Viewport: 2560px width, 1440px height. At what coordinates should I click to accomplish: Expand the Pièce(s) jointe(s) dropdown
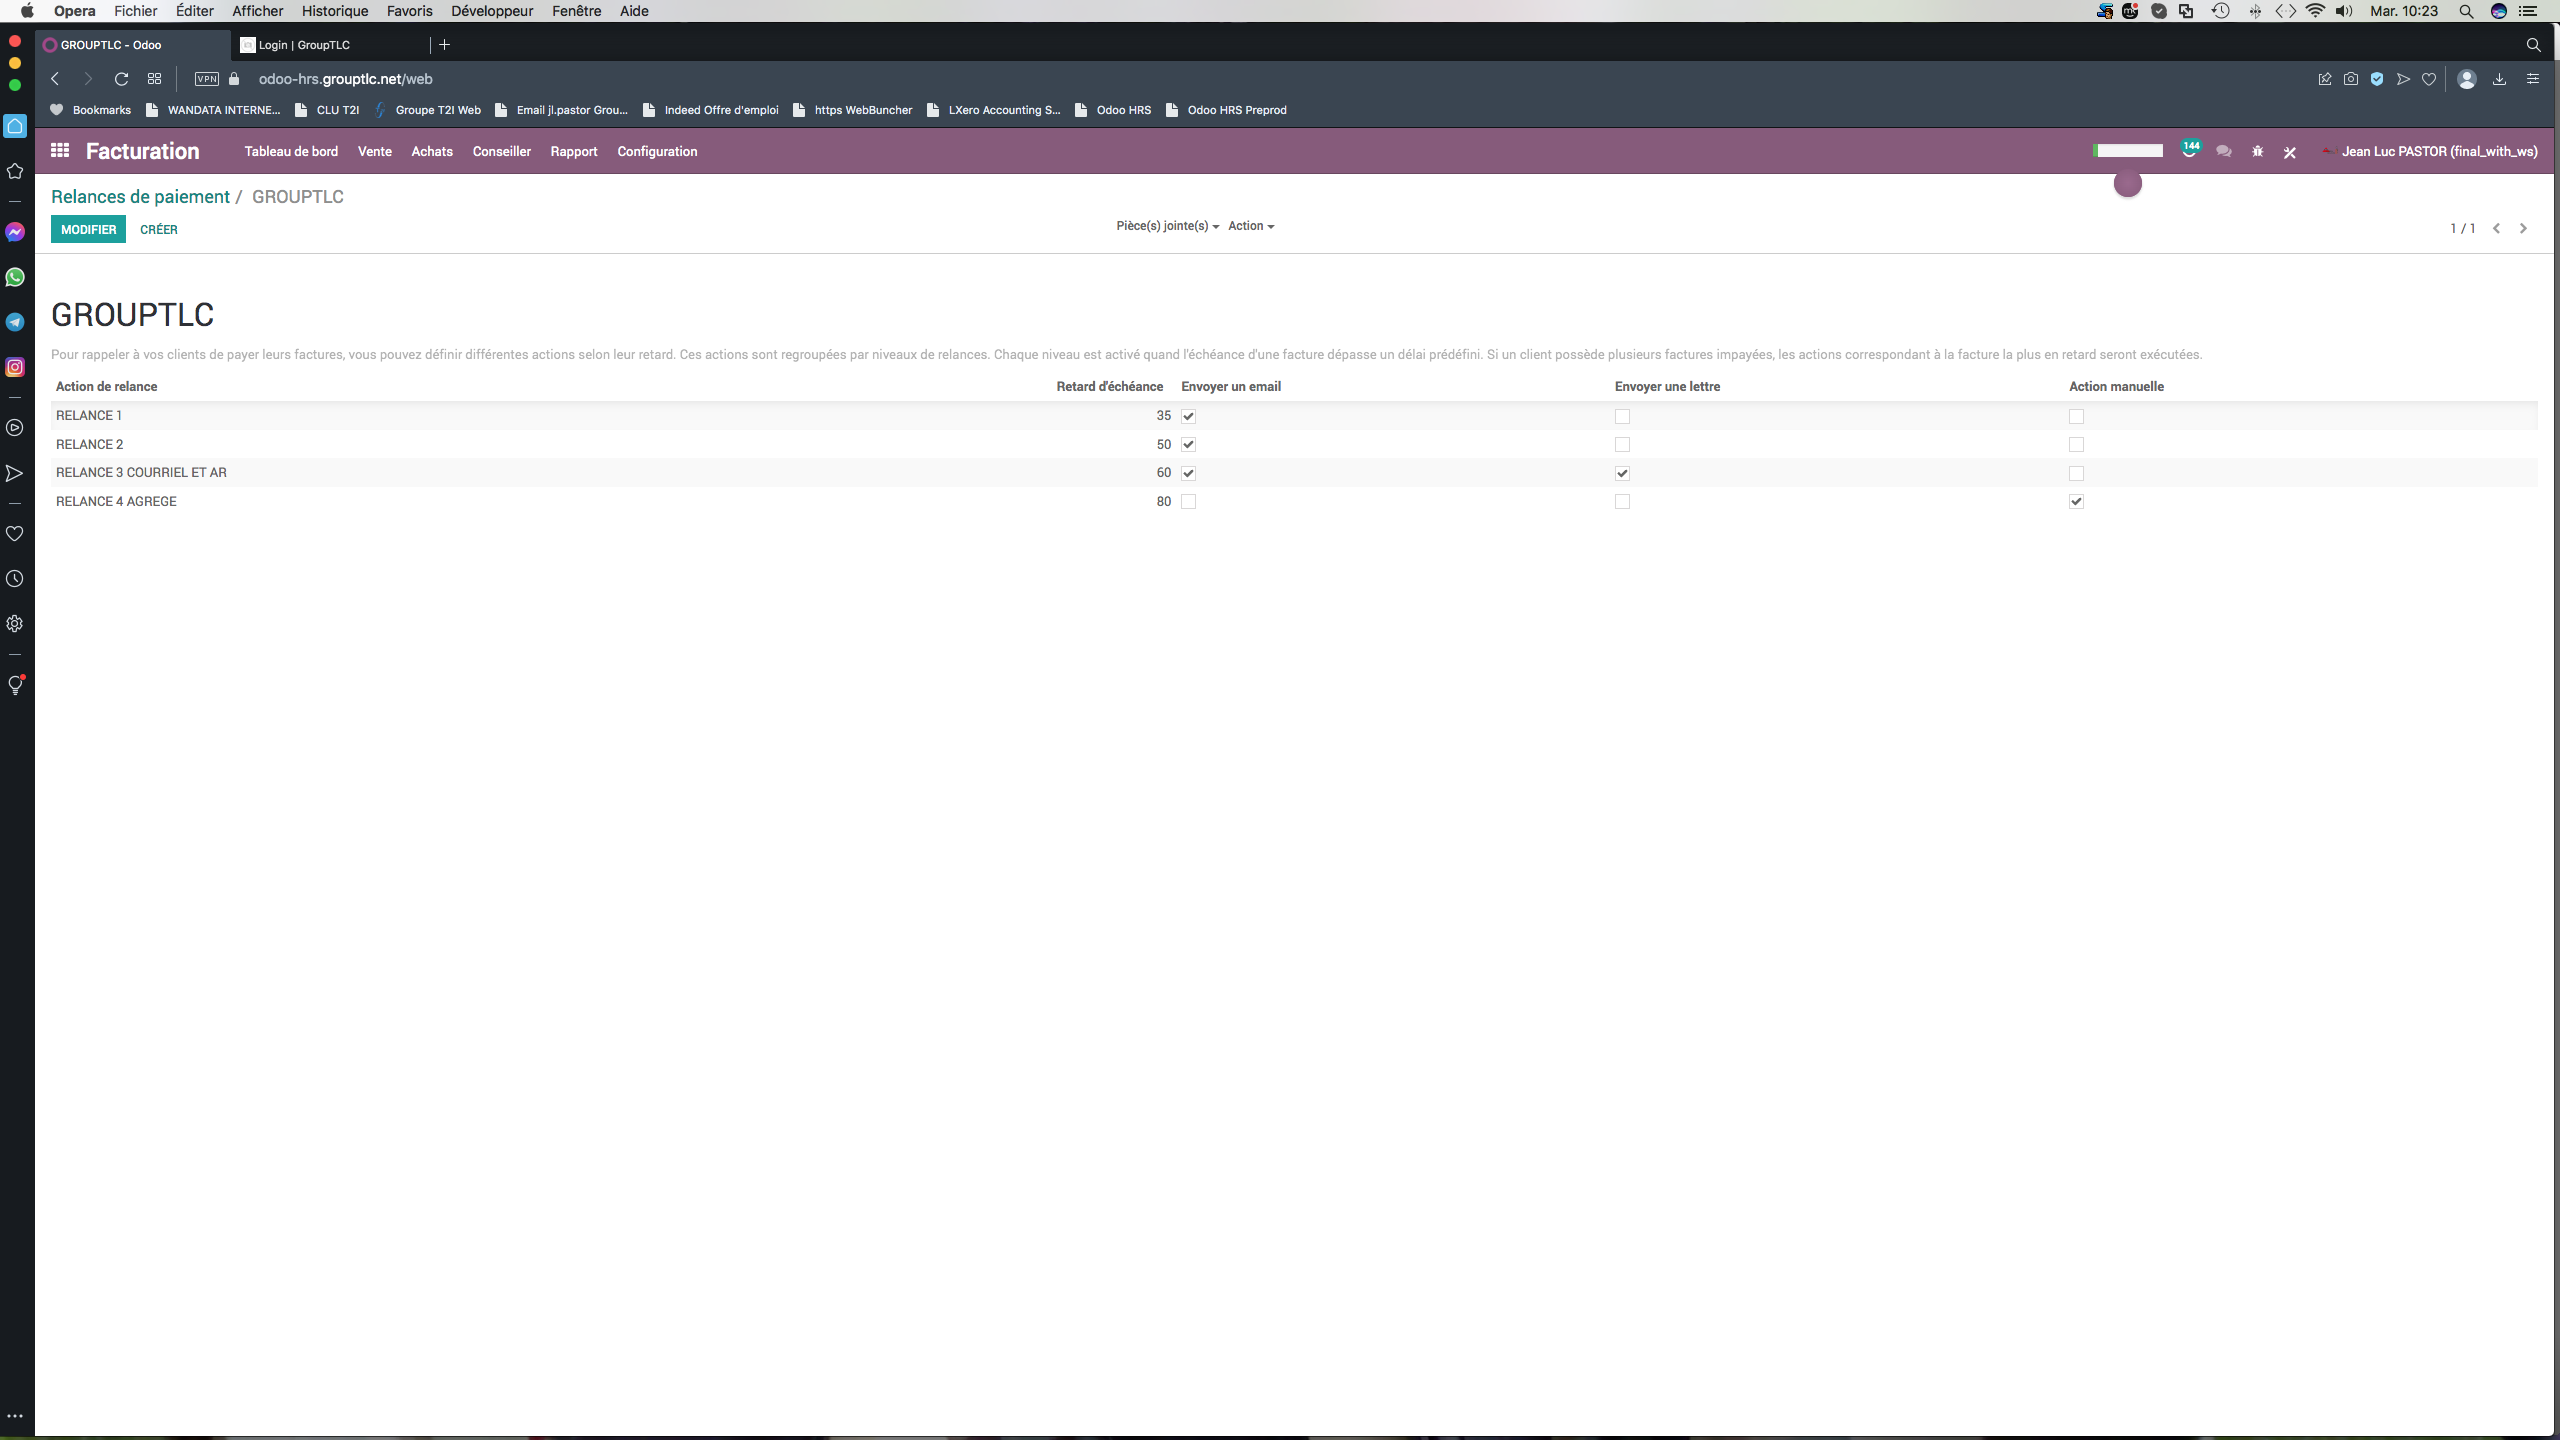[x=1167, y=226]
